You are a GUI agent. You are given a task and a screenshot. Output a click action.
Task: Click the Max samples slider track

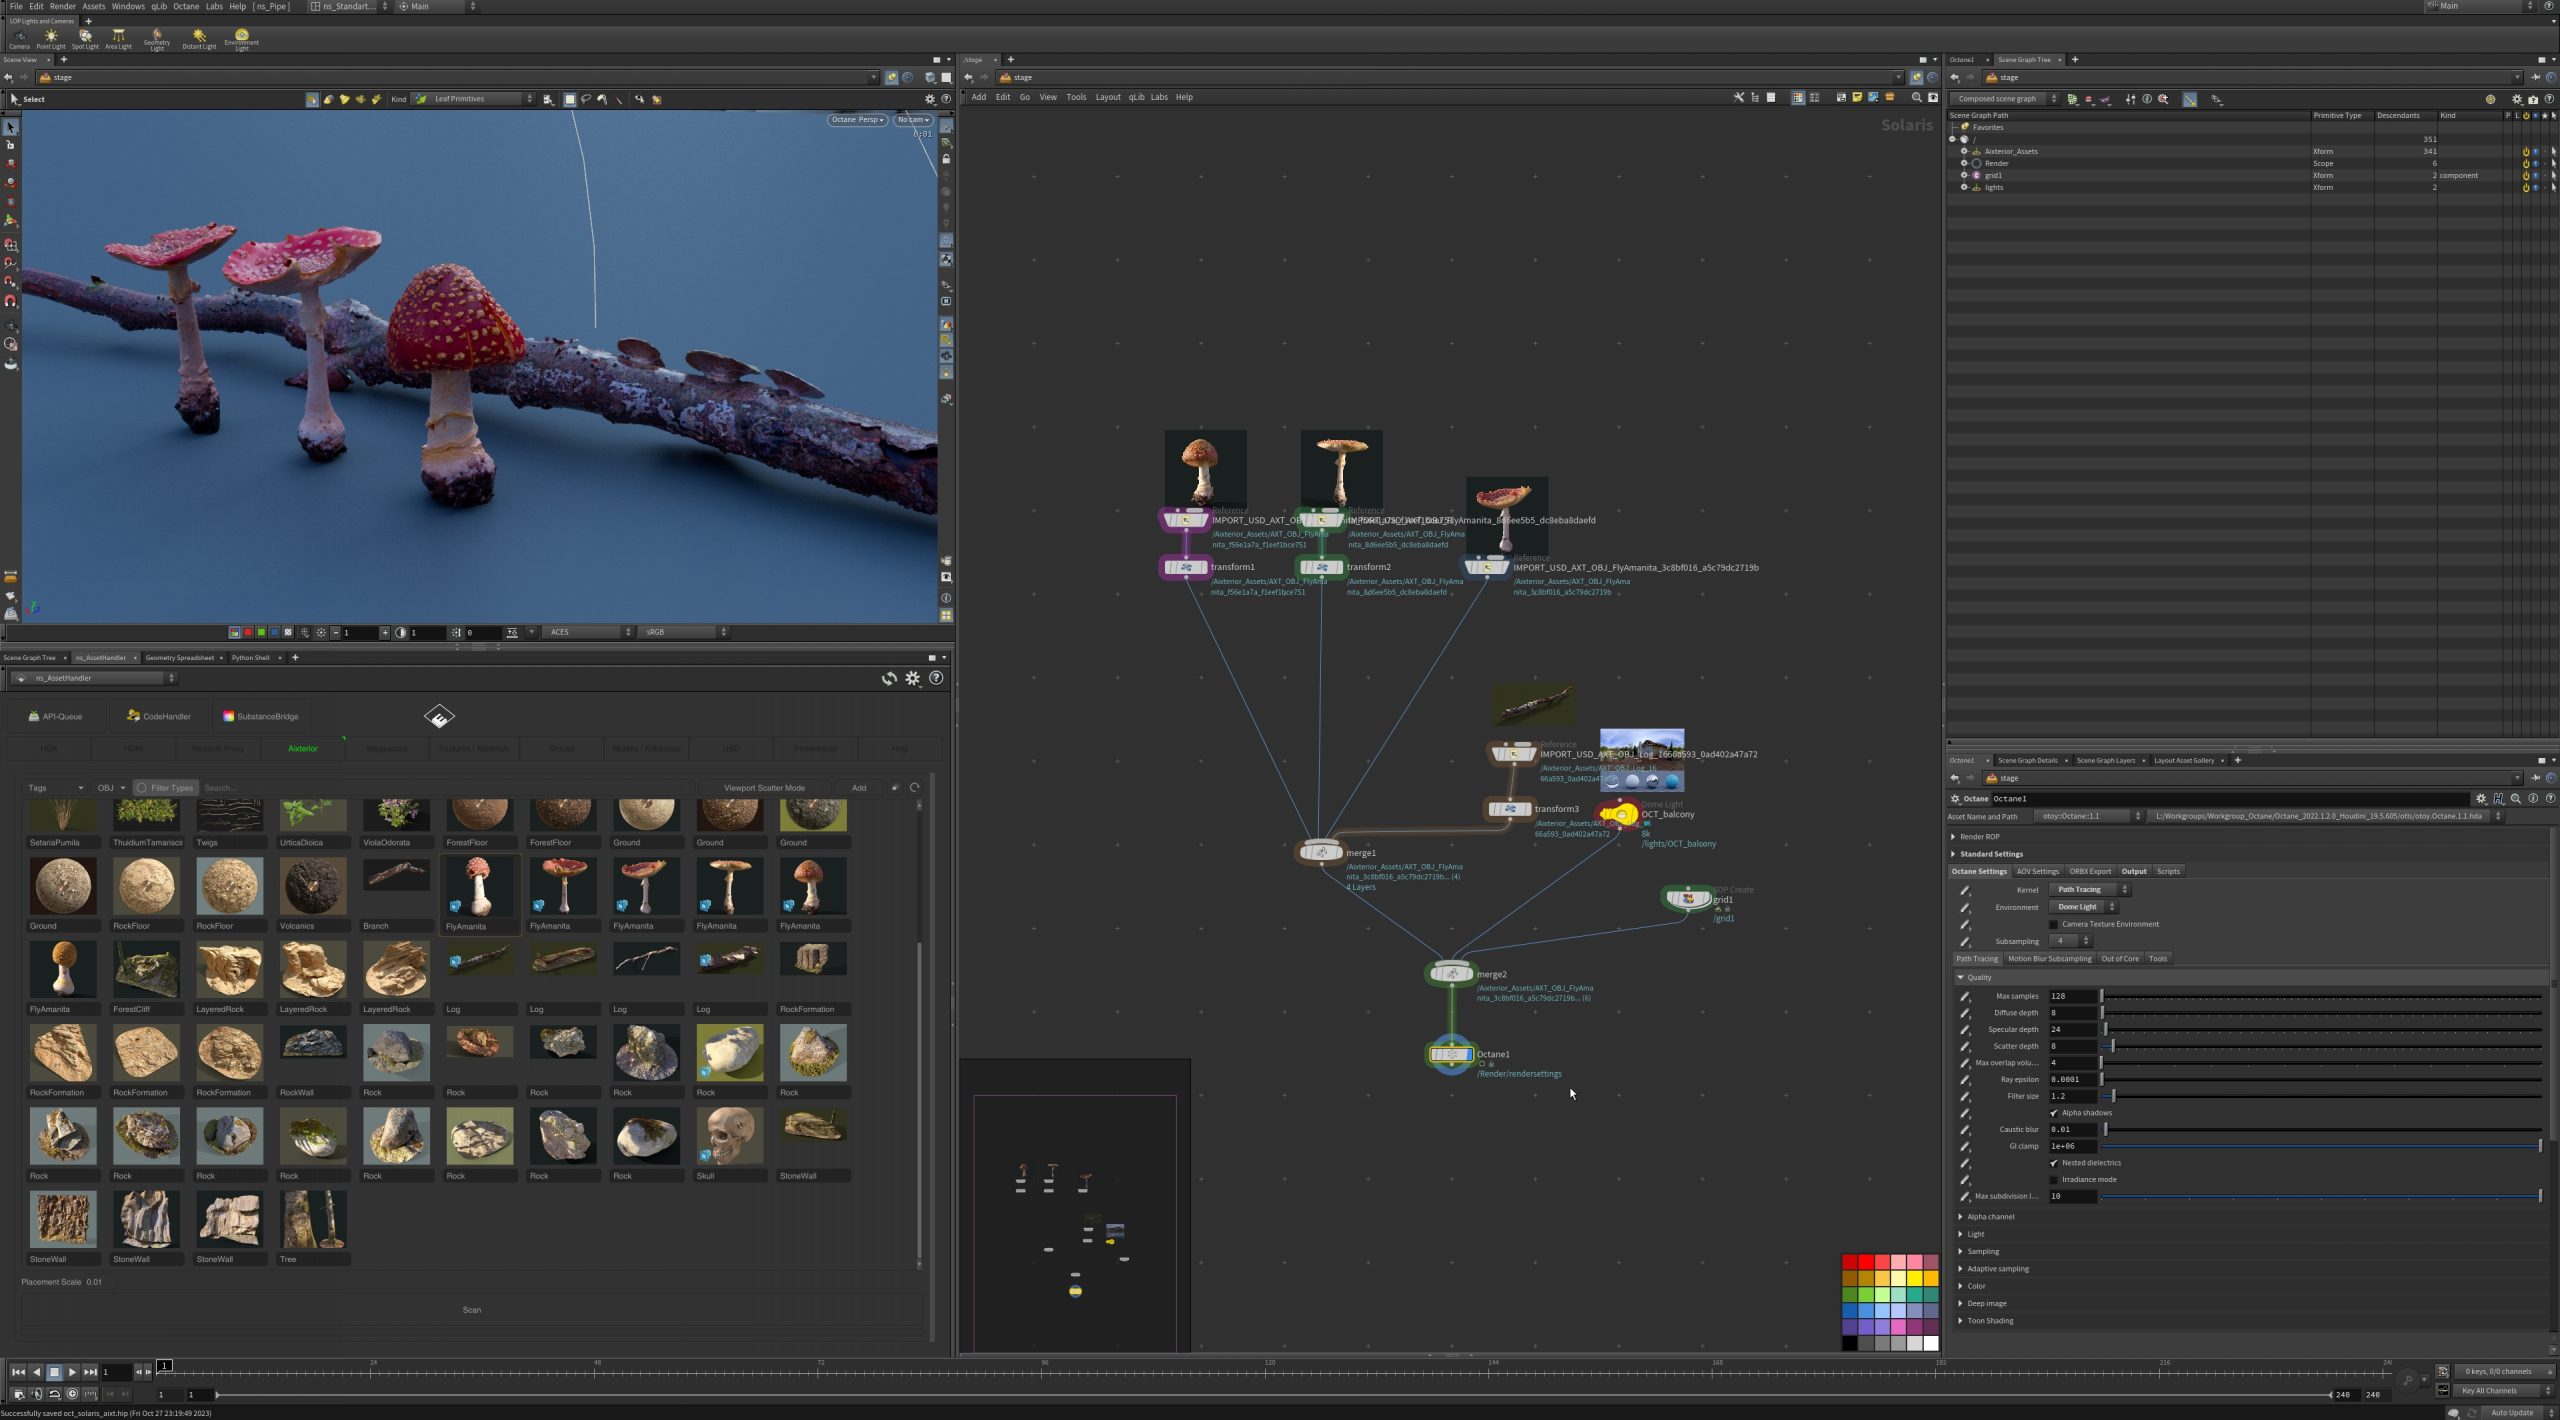(x=2320, y=996)
